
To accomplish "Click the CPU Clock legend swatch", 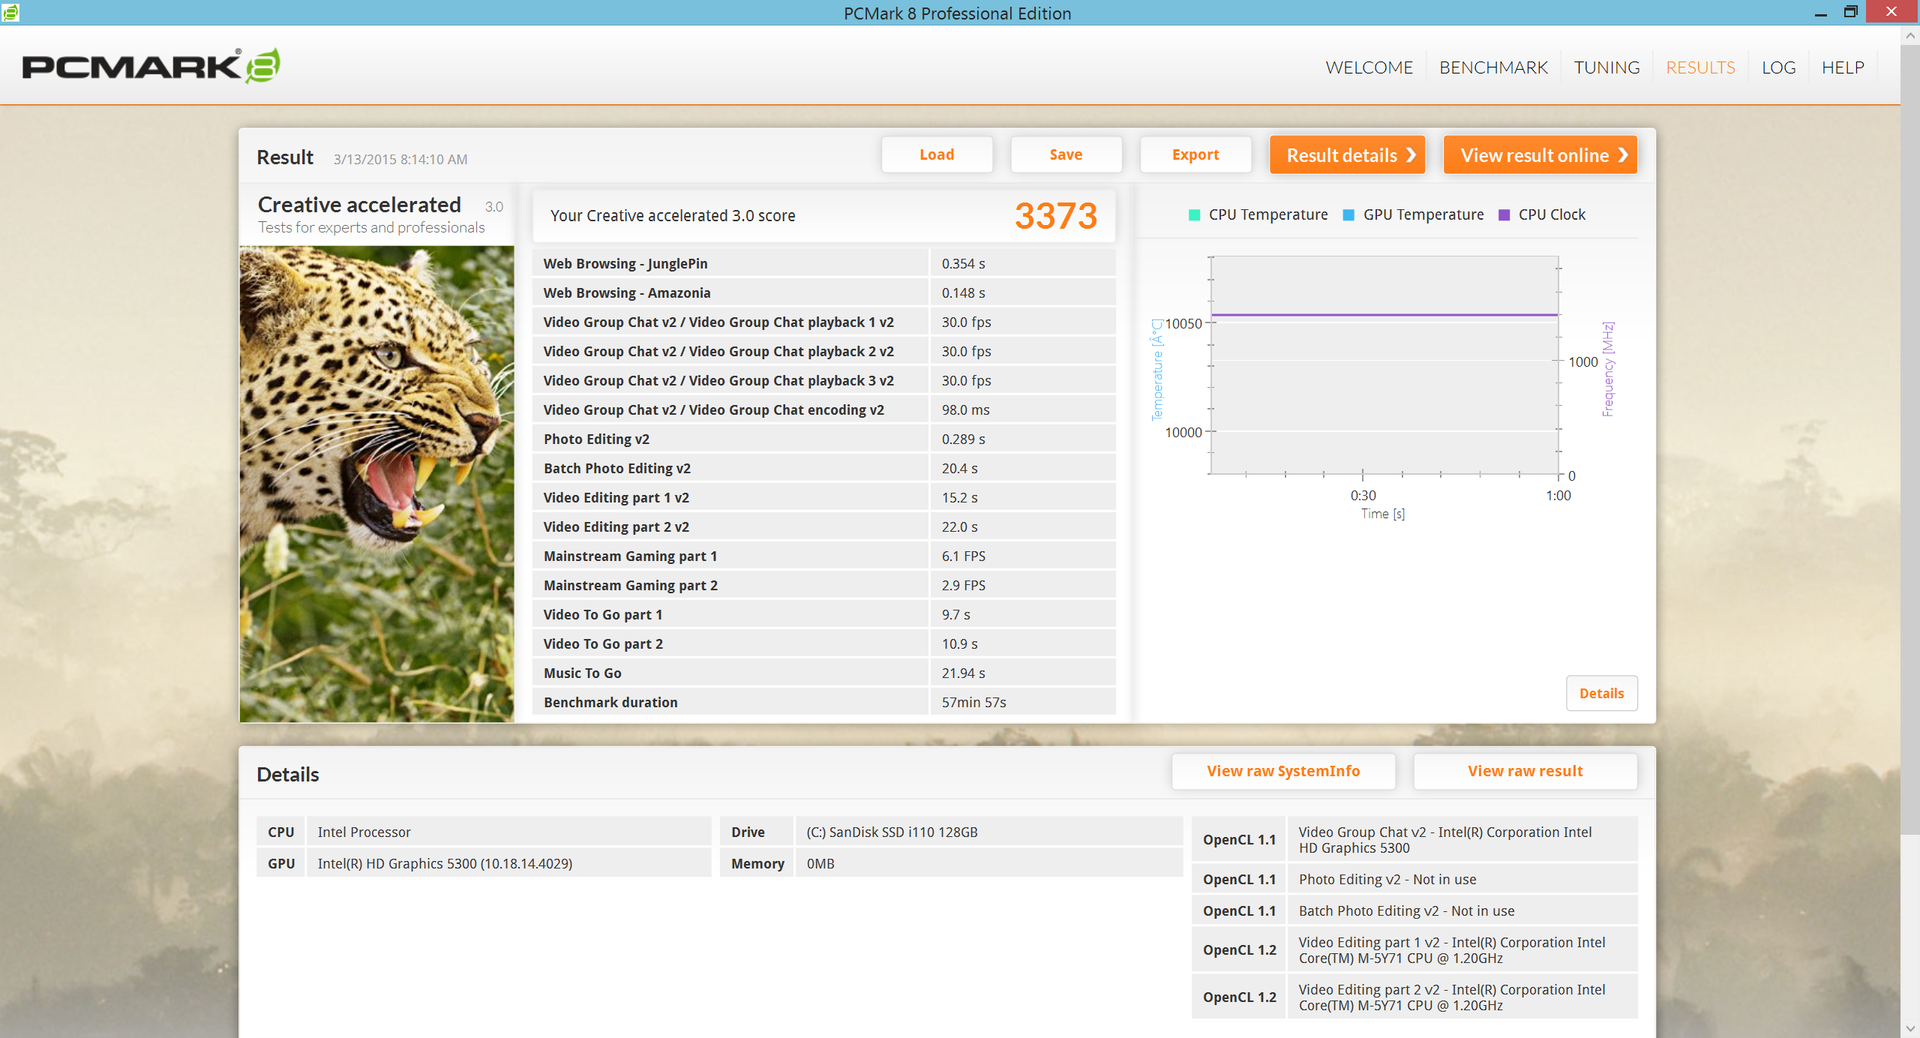I will point(1504,215).
